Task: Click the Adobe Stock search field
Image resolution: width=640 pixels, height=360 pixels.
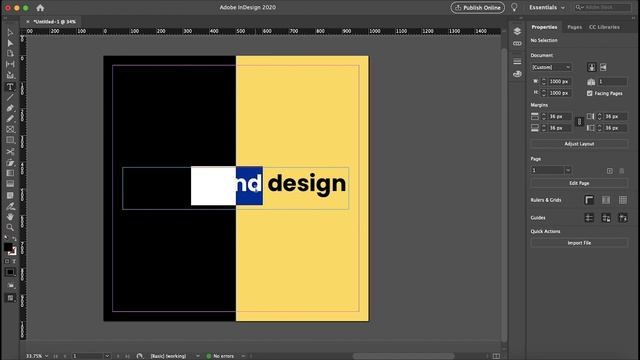Action: [602, 7]
